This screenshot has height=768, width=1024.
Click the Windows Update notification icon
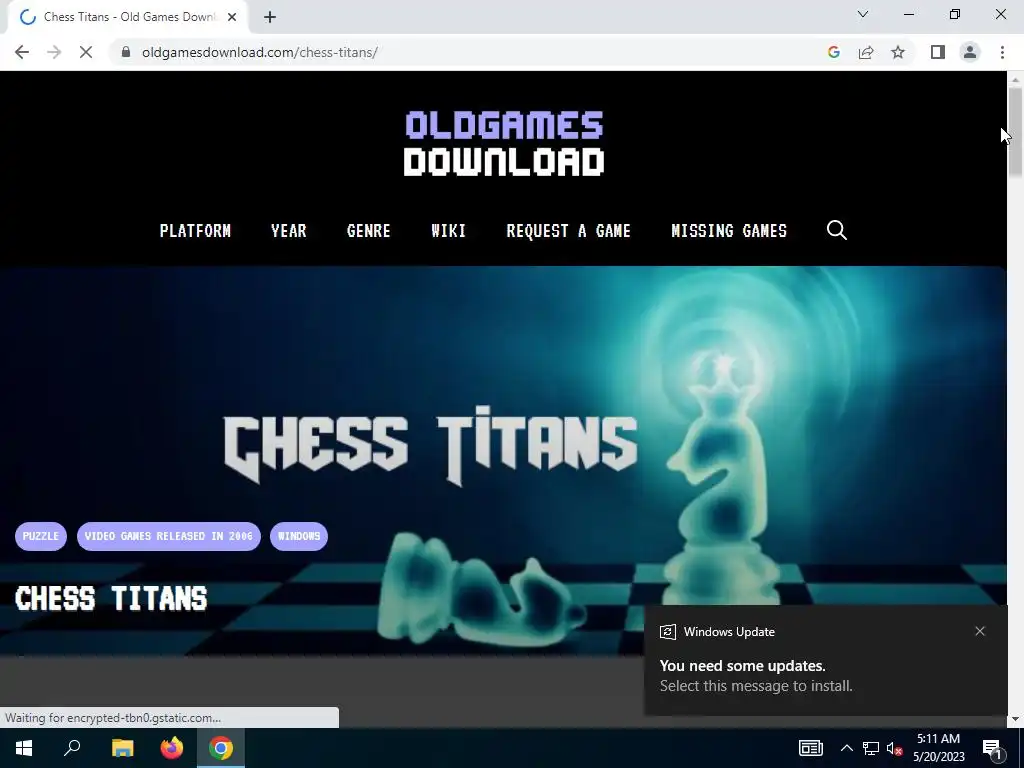(x=667, y=632)
